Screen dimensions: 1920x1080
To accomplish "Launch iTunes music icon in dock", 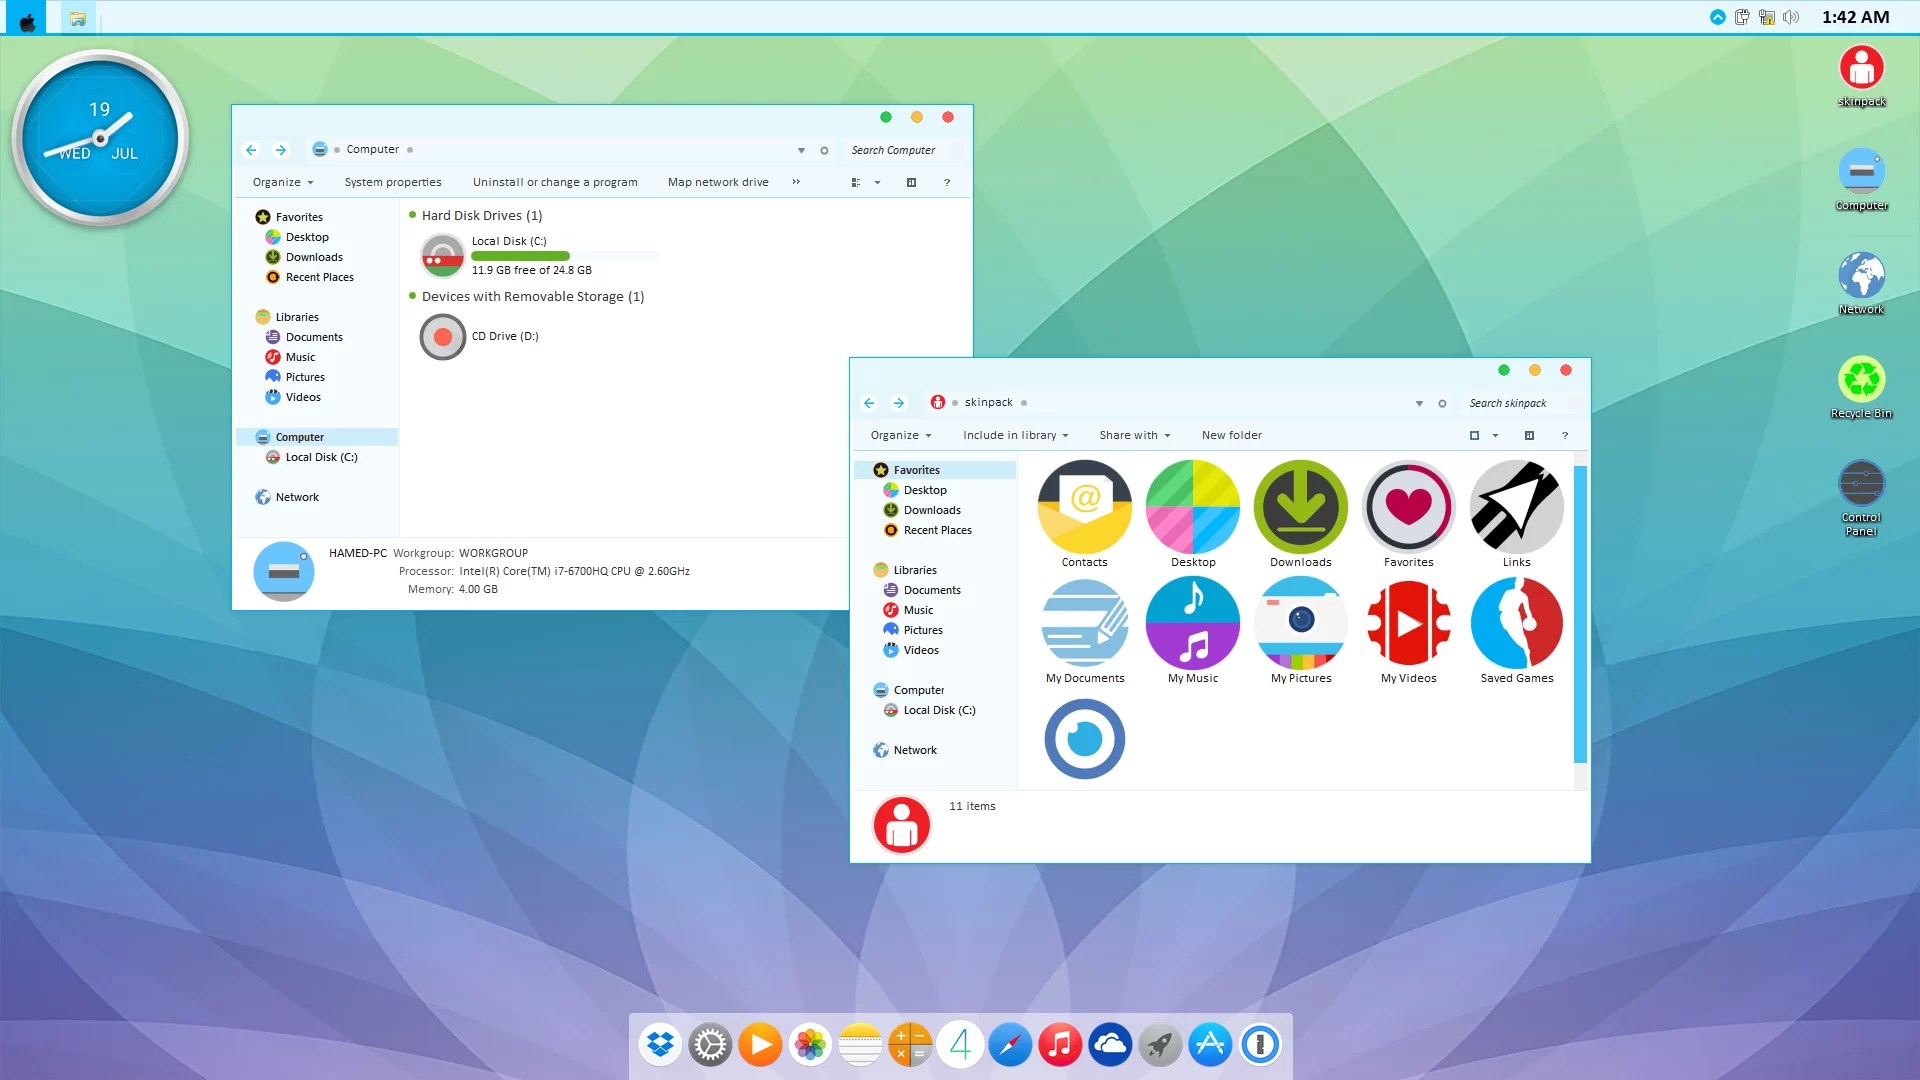I will click(x=1060, y=1045).
